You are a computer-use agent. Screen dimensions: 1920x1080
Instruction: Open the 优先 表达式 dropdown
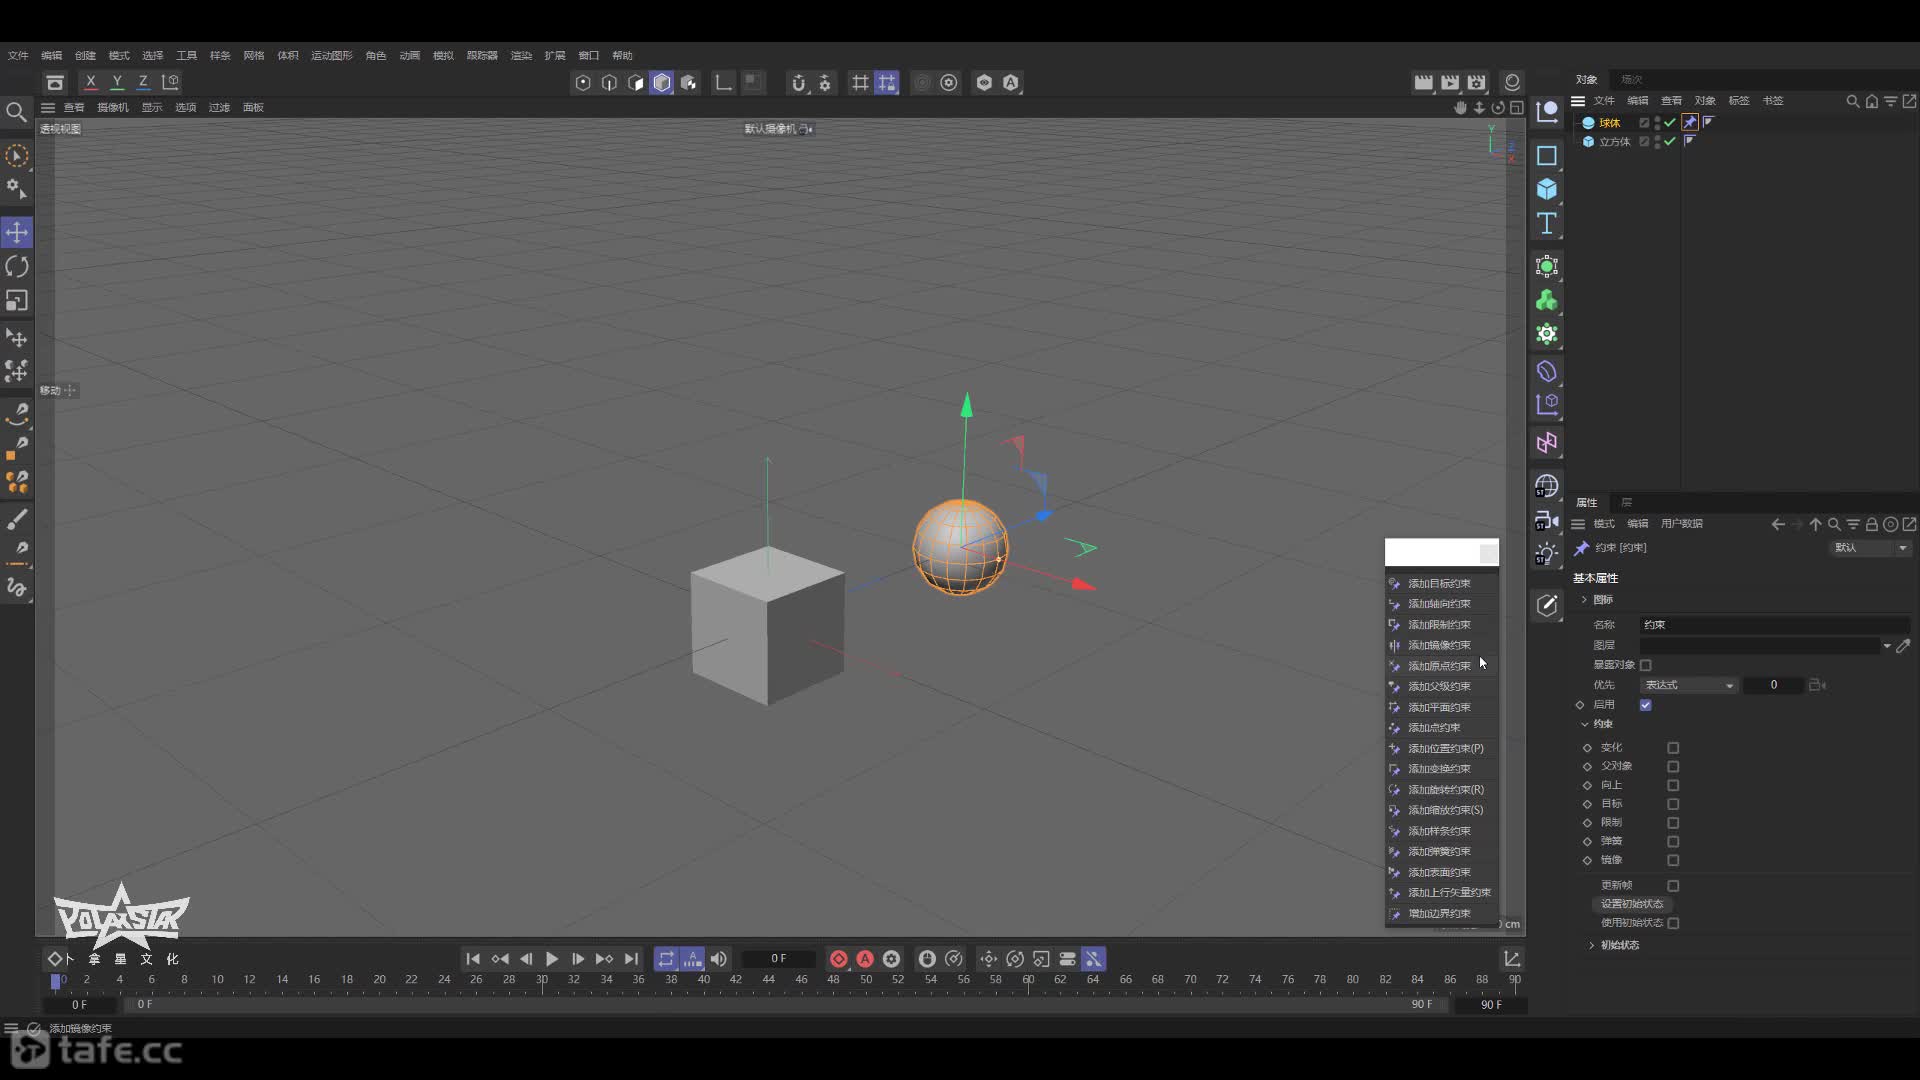[1689, 685]
